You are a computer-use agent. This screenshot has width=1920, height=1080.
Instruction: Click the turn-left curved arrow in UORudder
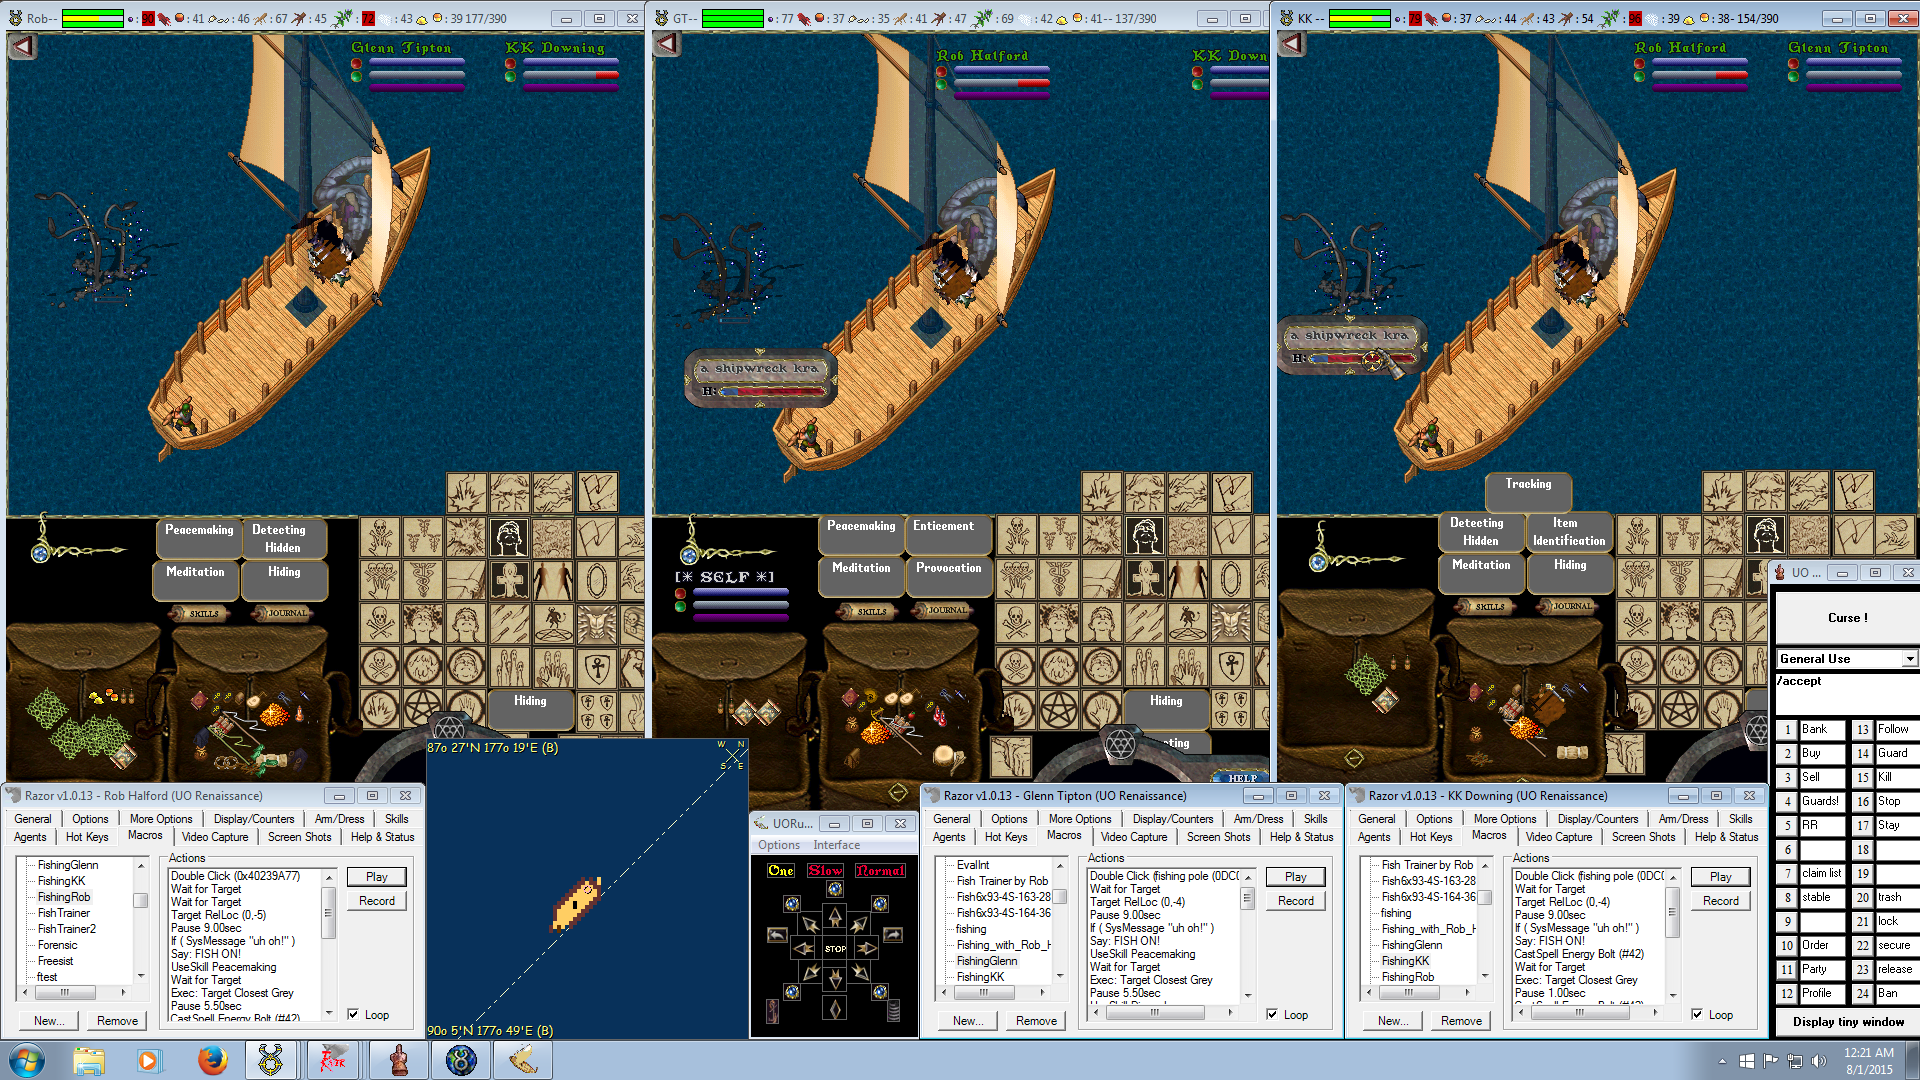coord(777,934)
